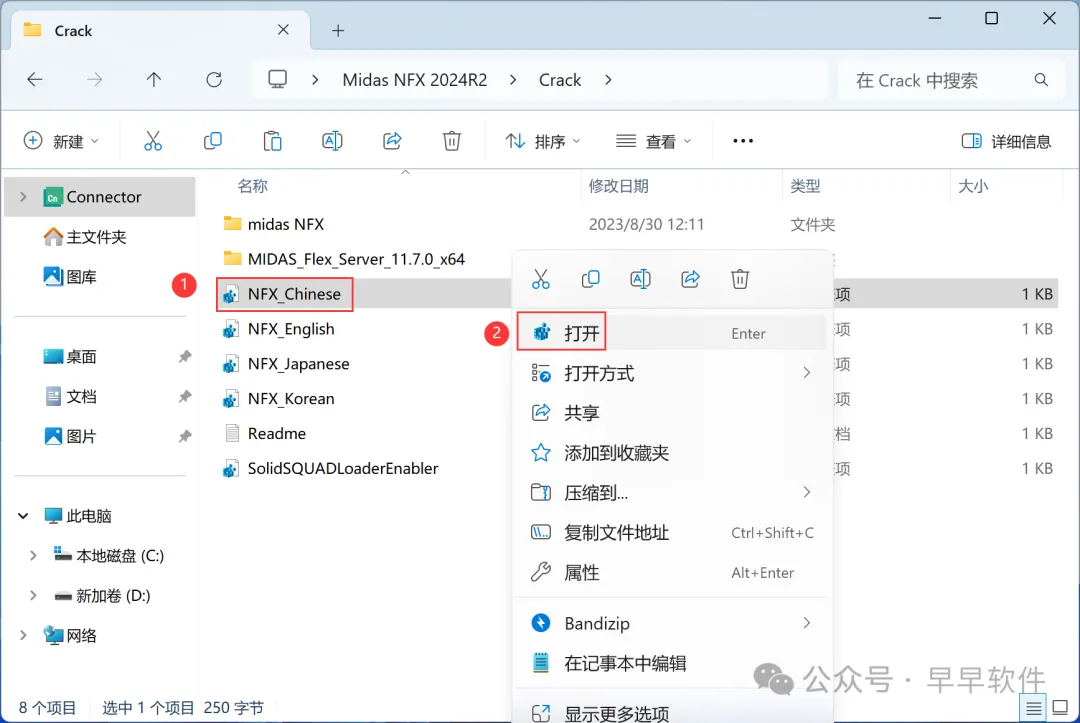Image resolution: width=1080 pixels, height=723 pixels.
Task: Select the Readme file
Action: tap(264, 434)
